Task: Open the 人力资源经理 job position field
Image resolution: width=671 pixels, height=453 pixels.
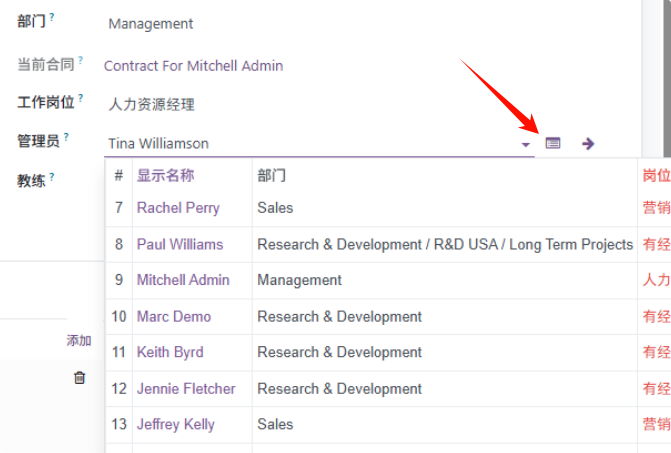Action: [151, 104]
